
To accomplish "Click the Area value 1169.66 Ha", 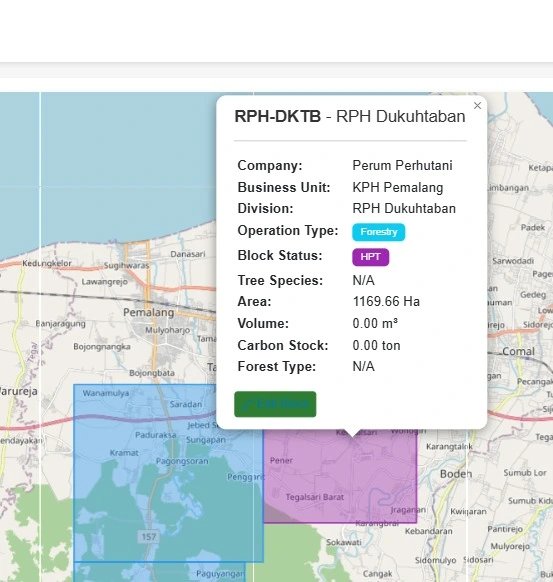I will point(386,301).
